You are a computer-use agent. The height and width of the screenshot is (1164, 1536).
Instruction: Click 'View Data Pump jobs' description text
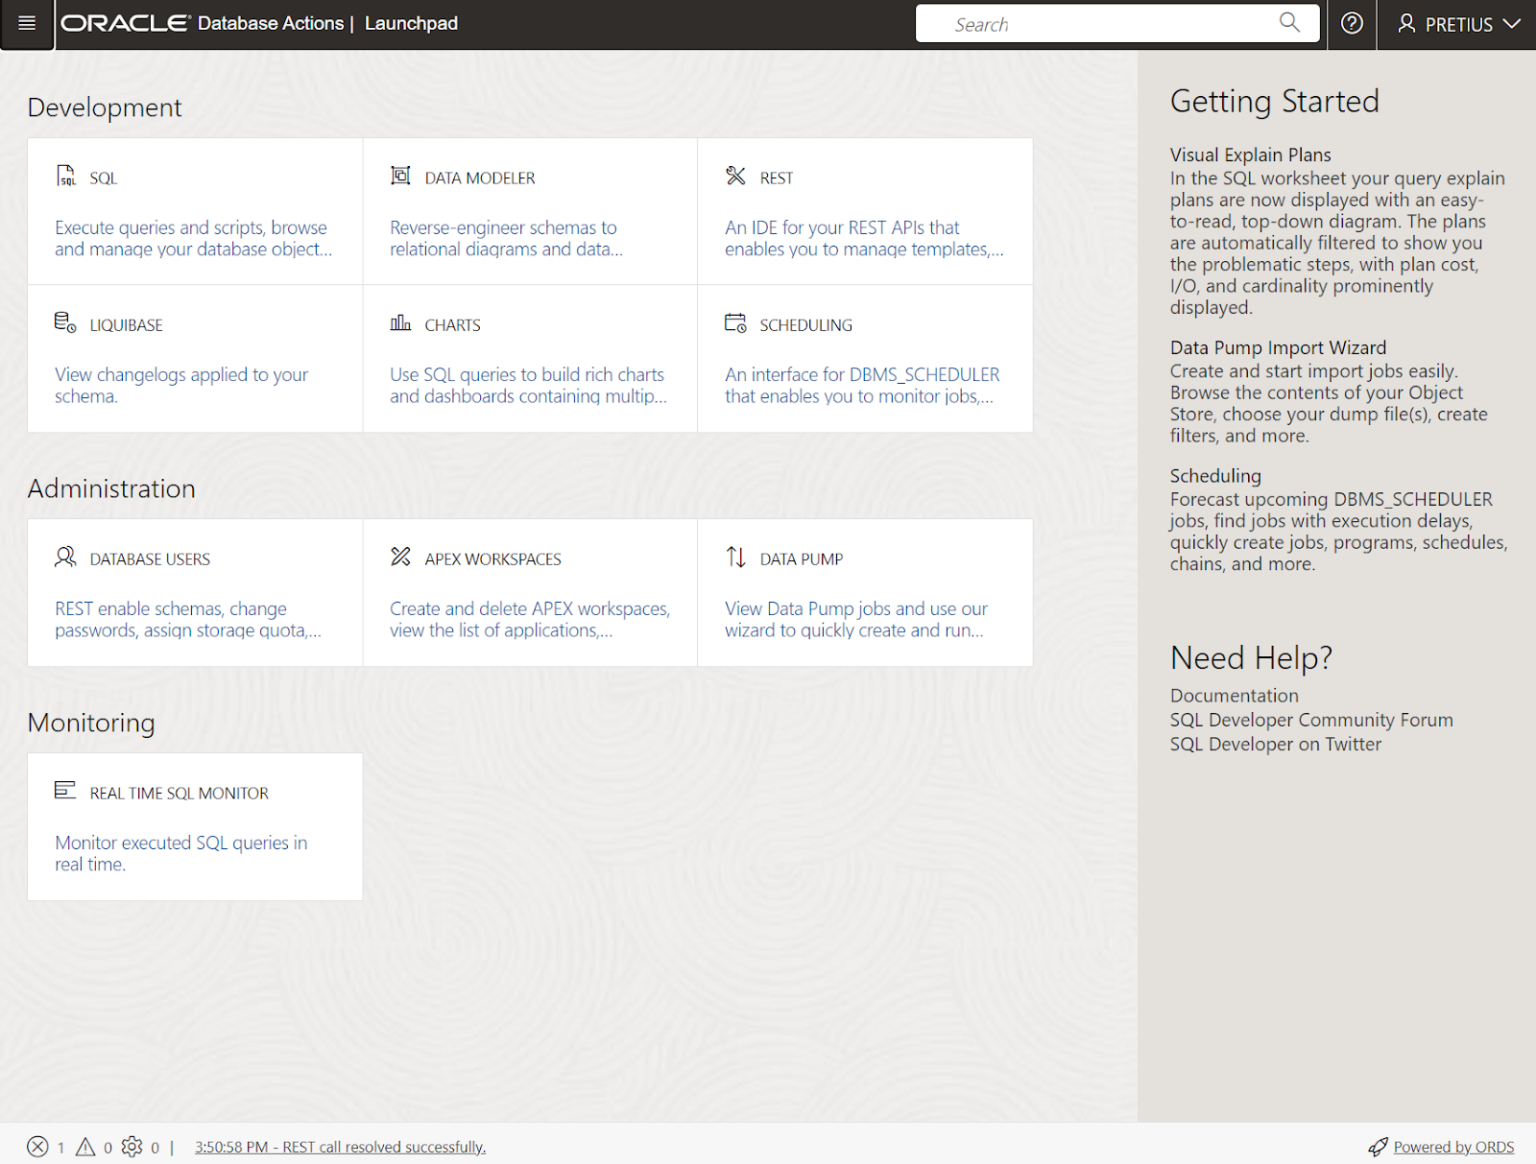point(856,619)
